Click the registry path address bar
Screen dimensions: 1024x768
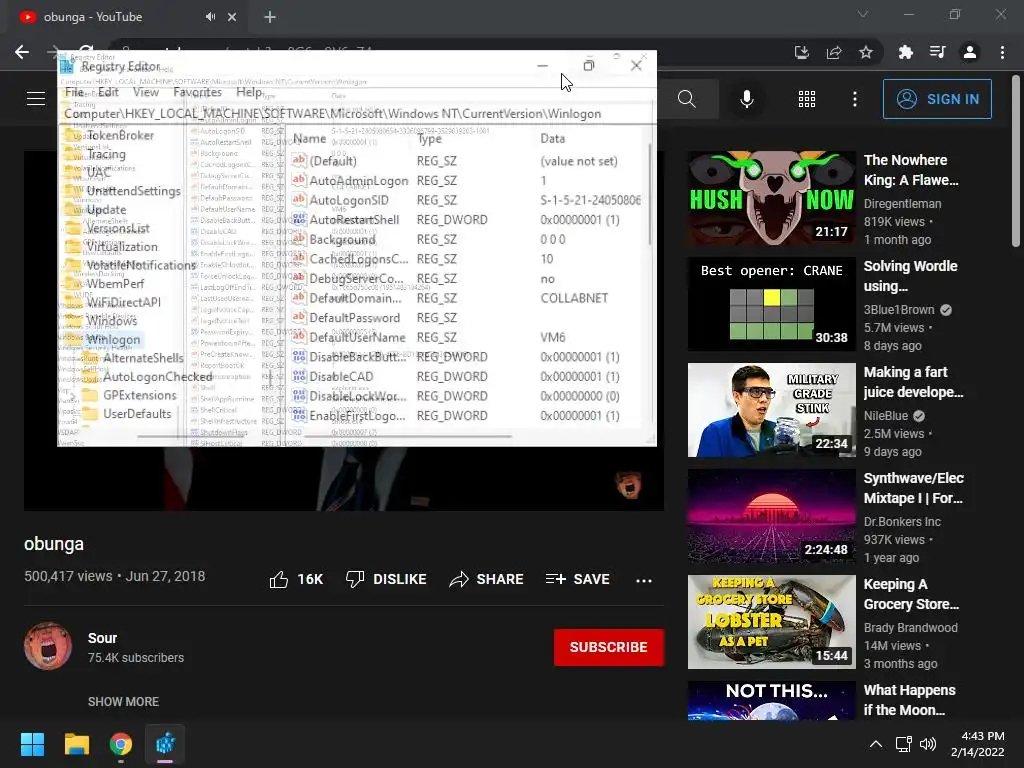coord(357,114)
